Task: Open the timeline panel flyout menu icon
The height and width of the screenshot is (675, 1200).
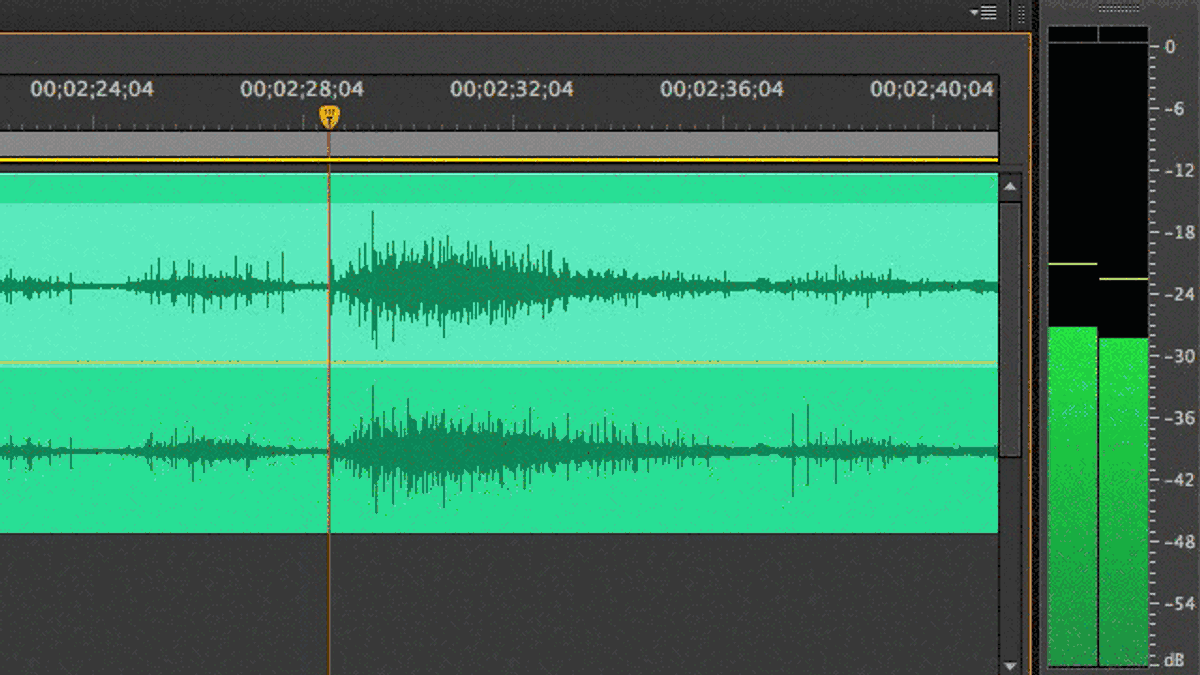Action: coord(984,12)
